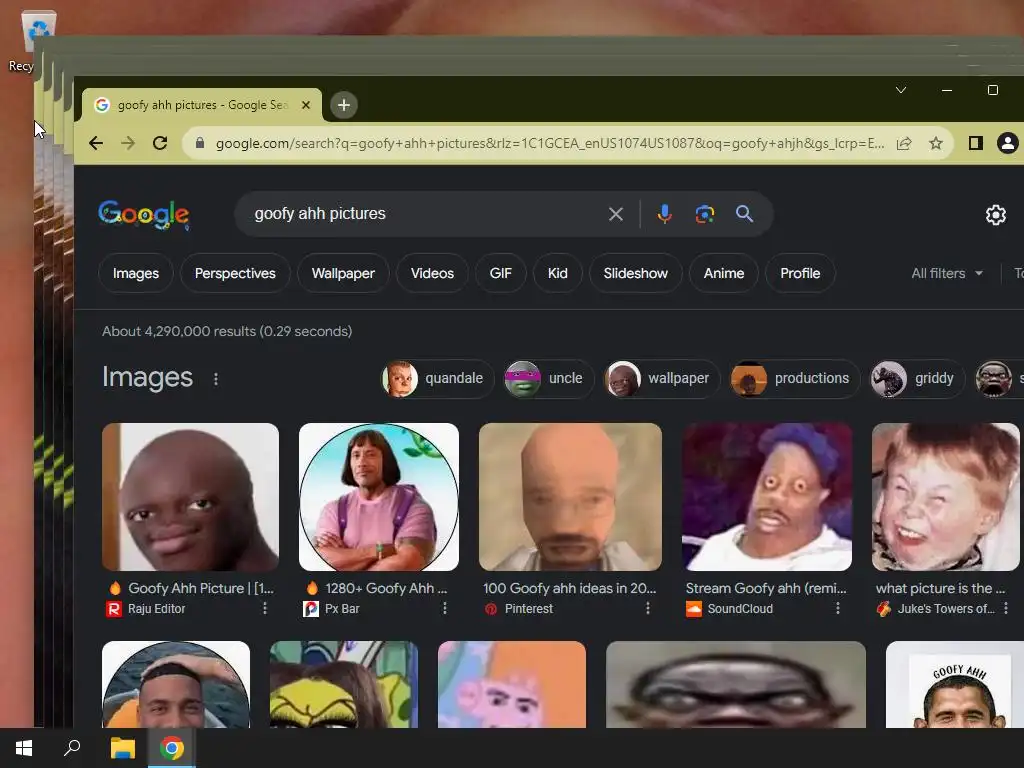Click the results count text

tap(227, 331)
